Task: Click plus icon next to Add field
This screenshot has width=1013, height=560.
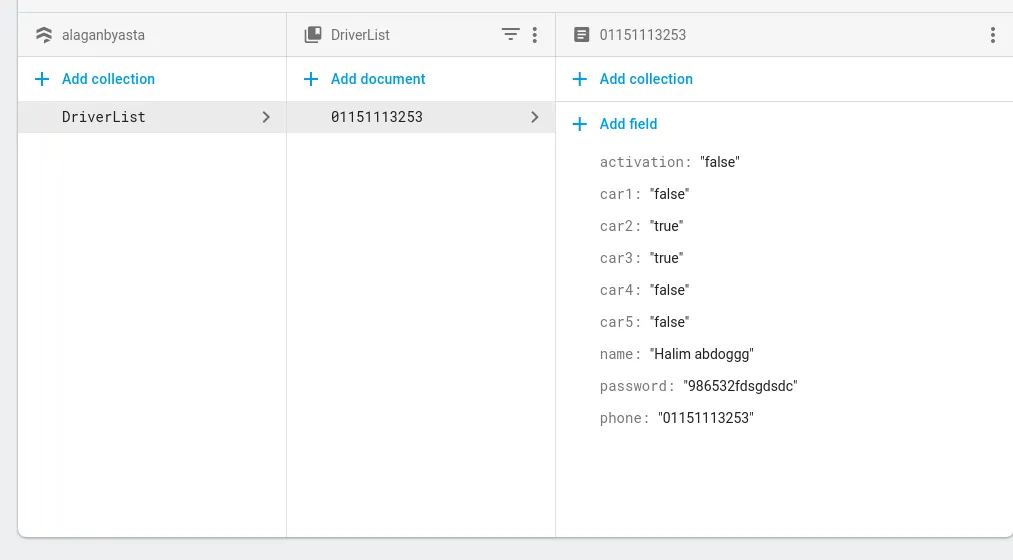Action: pos(580,124)
